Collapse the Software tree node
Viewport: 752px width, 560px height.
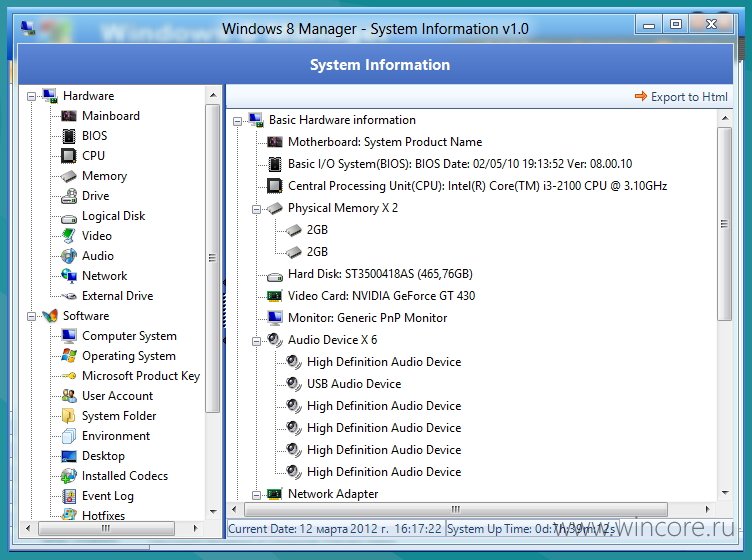point(32,316)
